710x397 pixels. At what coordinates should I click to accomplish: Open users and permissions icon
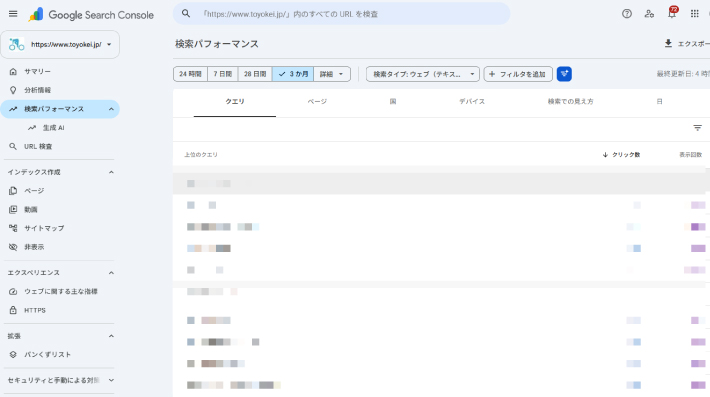click(649, 14)
